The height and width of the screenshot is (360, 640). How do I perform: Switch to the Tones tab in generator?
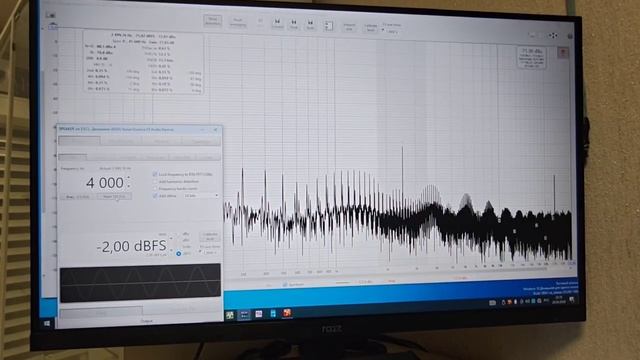[79, 141]
